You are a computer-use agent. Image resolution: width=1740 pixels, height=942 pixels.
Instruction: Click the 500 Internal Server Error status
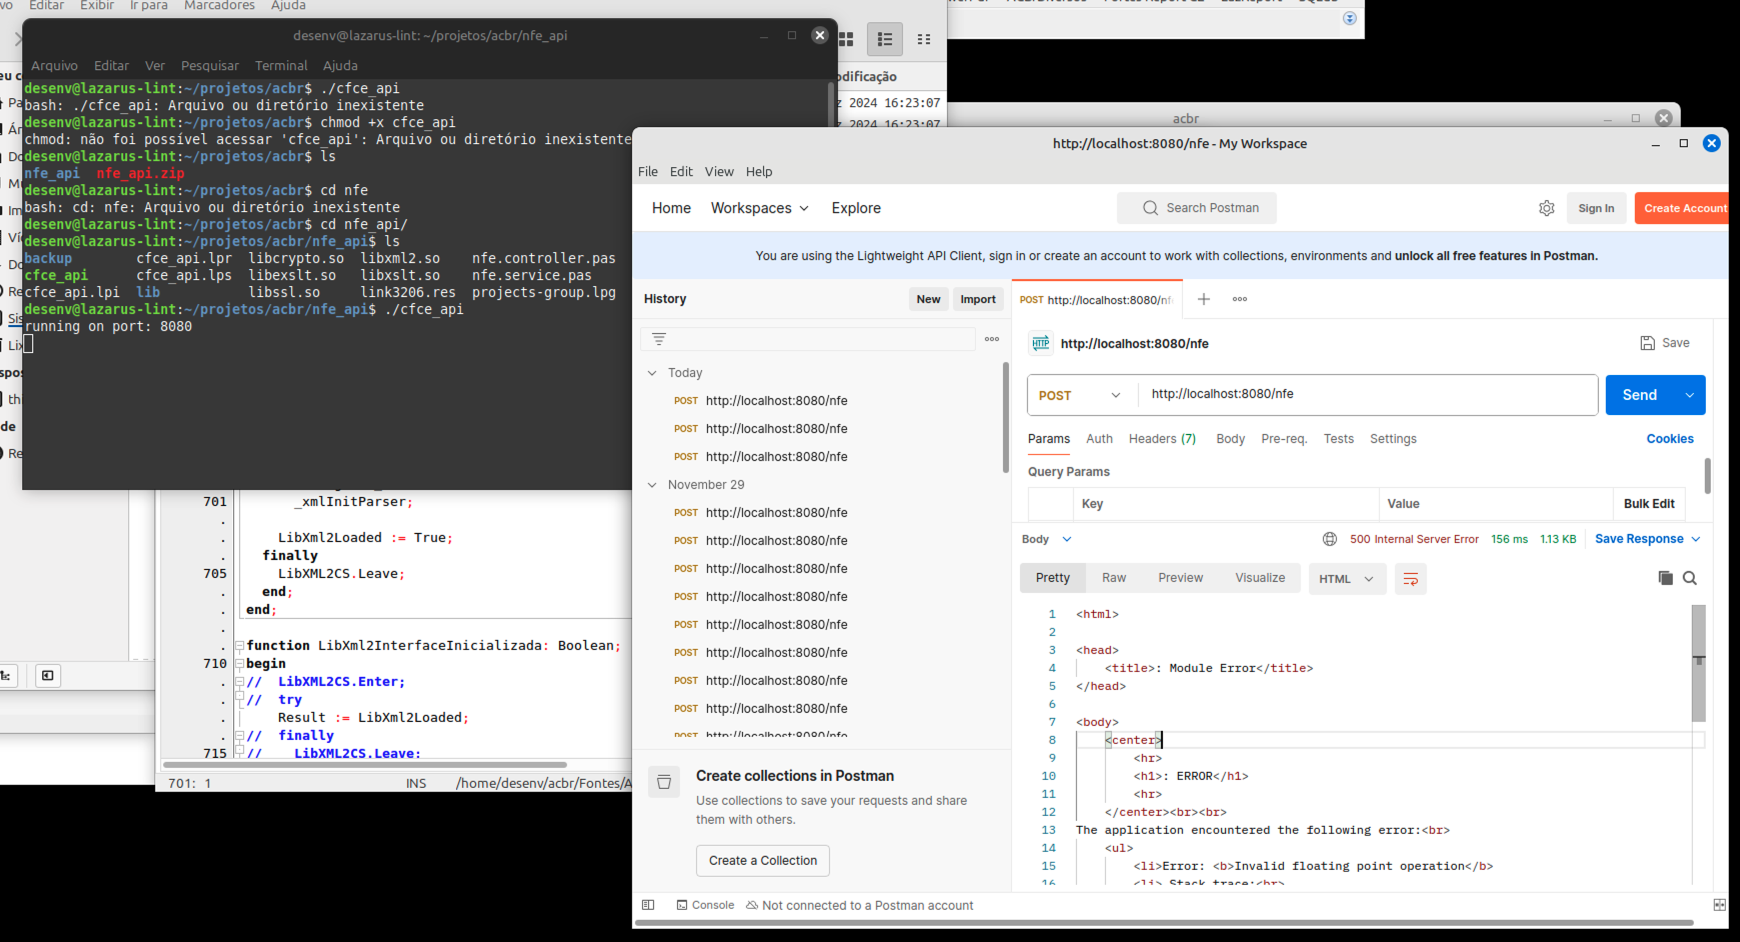(x=1414, y=539)
